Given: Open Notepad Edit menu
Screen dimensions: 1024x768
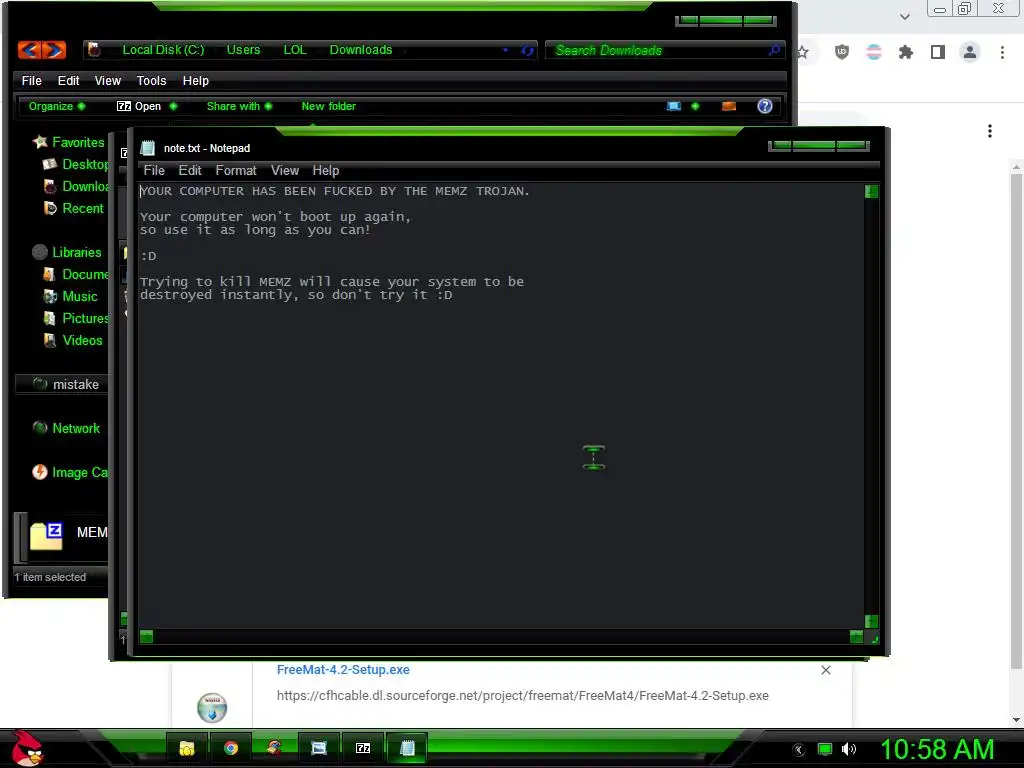Looking at the screenshot, I should [190, 170].
